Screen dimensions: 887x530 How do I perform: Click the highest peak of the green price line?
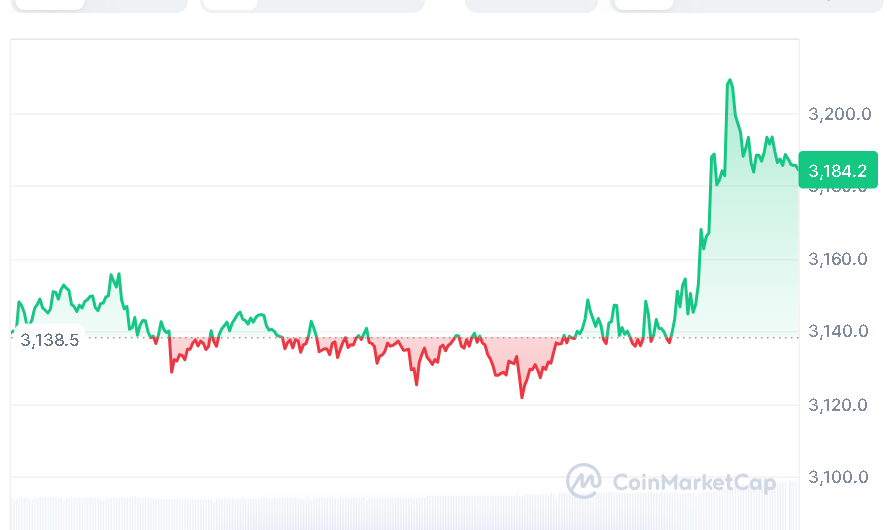coord(729,80)
